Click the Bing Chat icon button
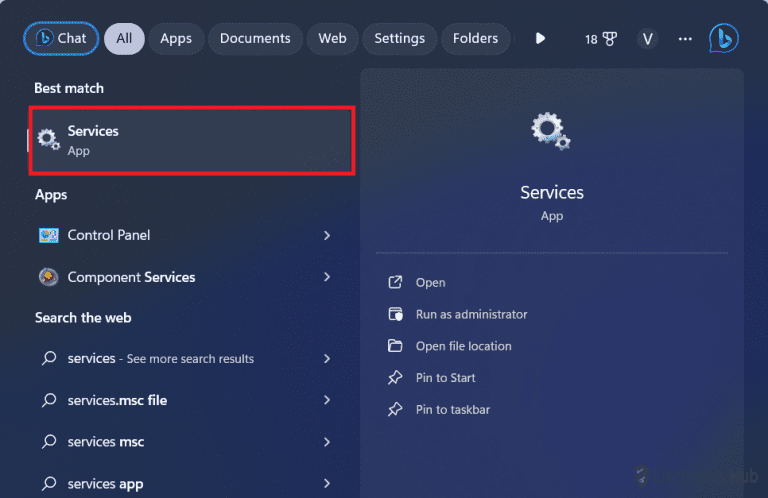768x498 pixels. pyautogui.click(x=61, y=39)
